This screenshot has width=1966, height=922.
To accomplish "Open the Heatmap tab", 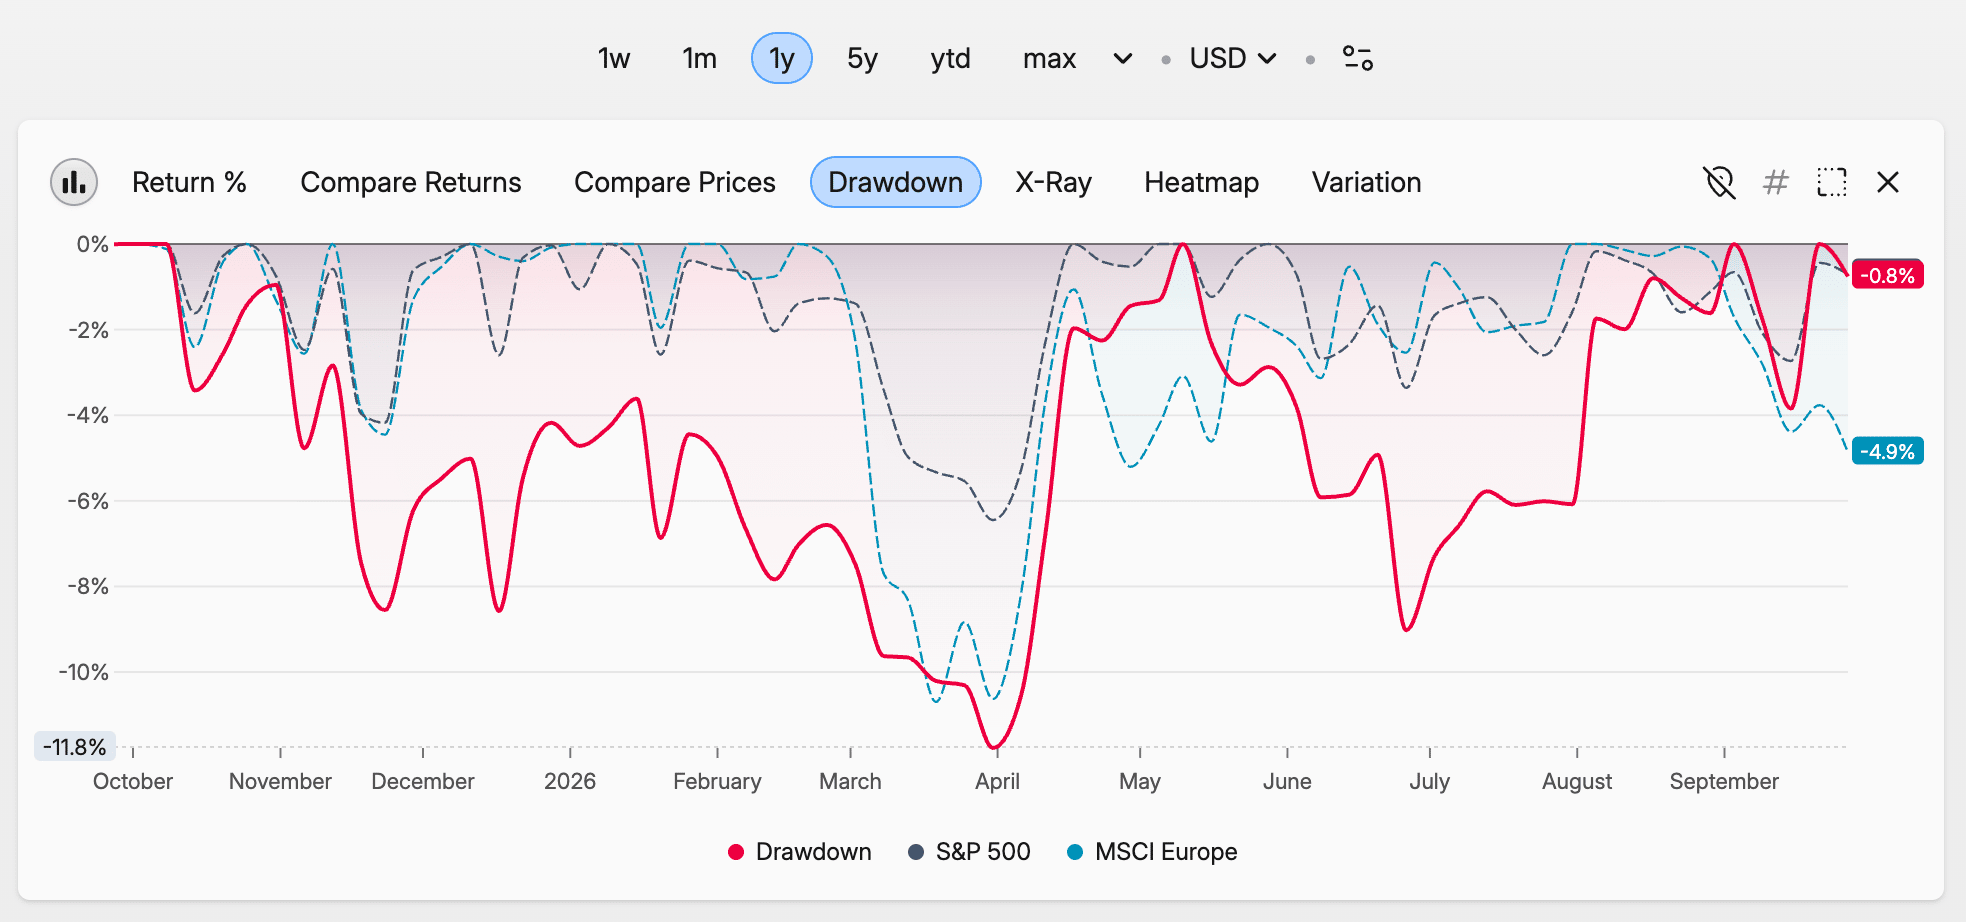I will click(x=1201, y=182).
